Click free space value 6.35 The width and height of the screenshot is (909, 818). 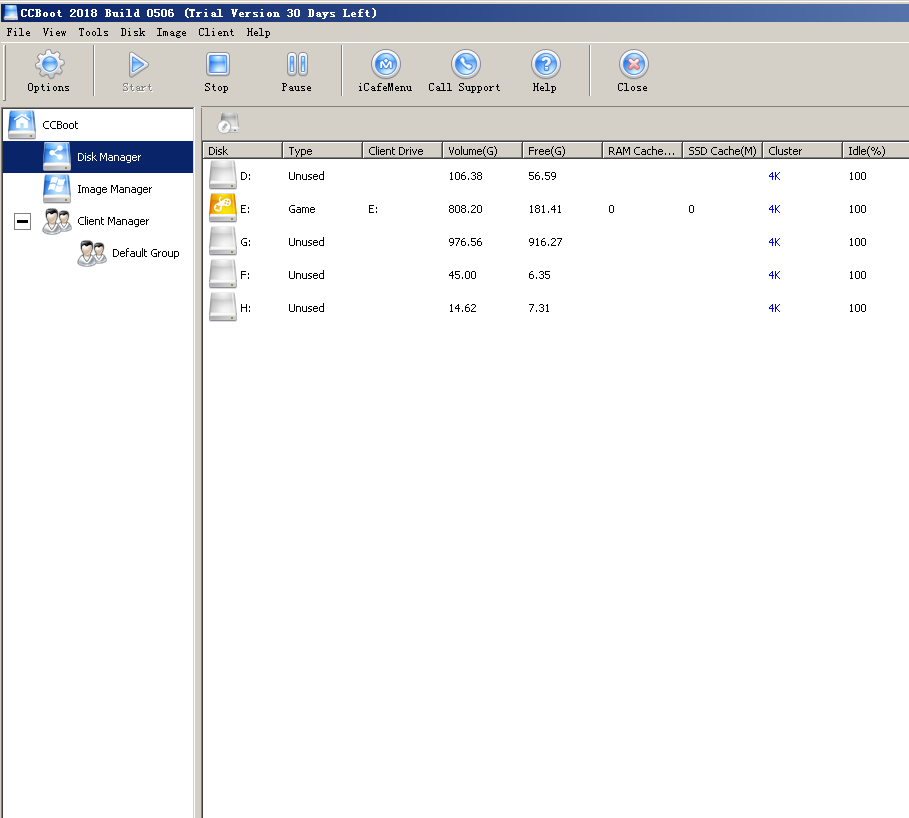(539, 275)
